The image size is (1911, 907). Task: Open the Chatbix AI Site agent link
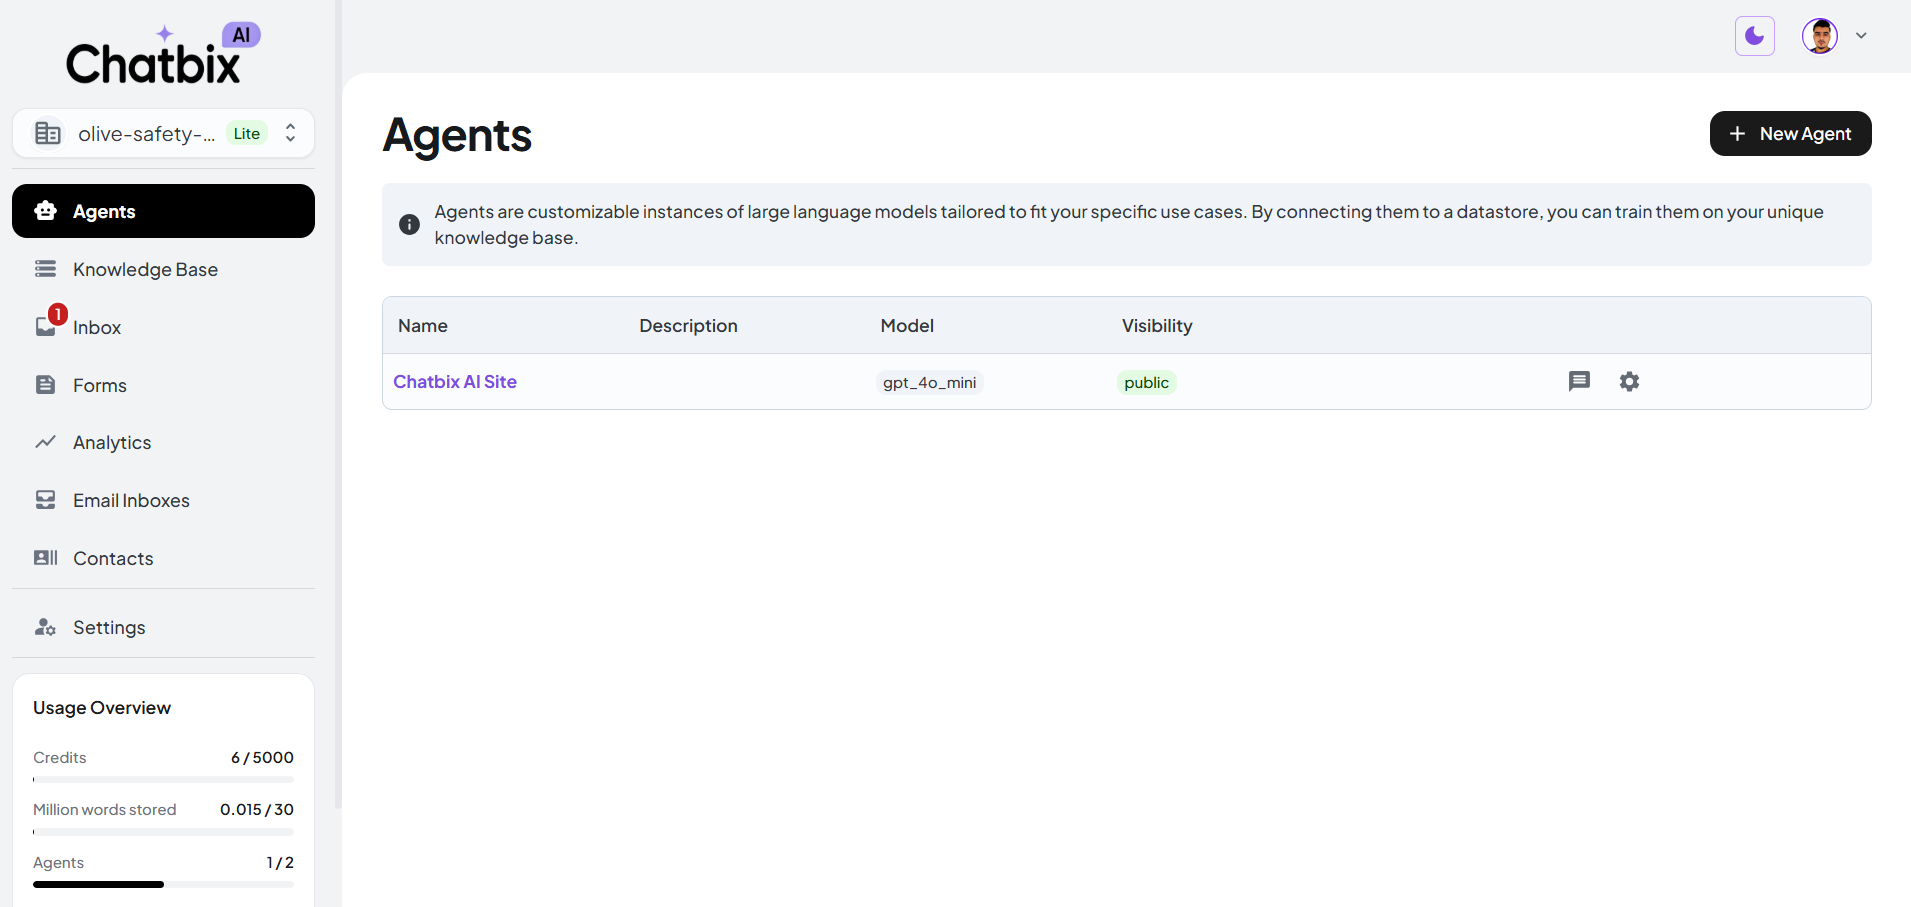coord(455,381)
